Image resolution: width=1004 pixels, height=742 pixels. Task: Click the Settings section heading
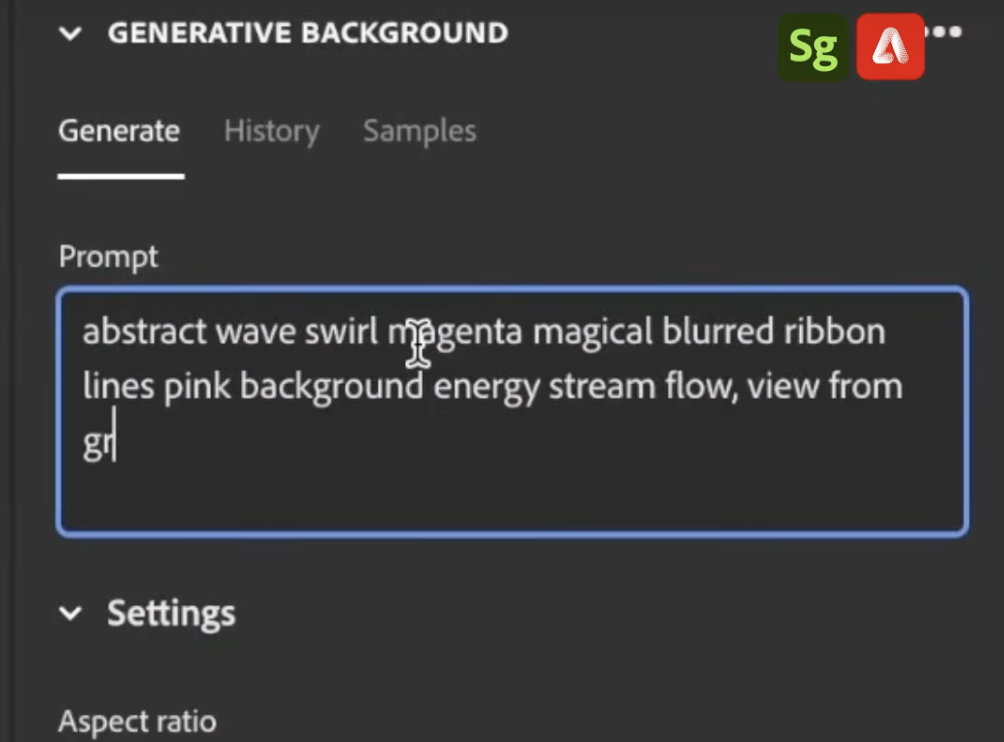point(171,613)
